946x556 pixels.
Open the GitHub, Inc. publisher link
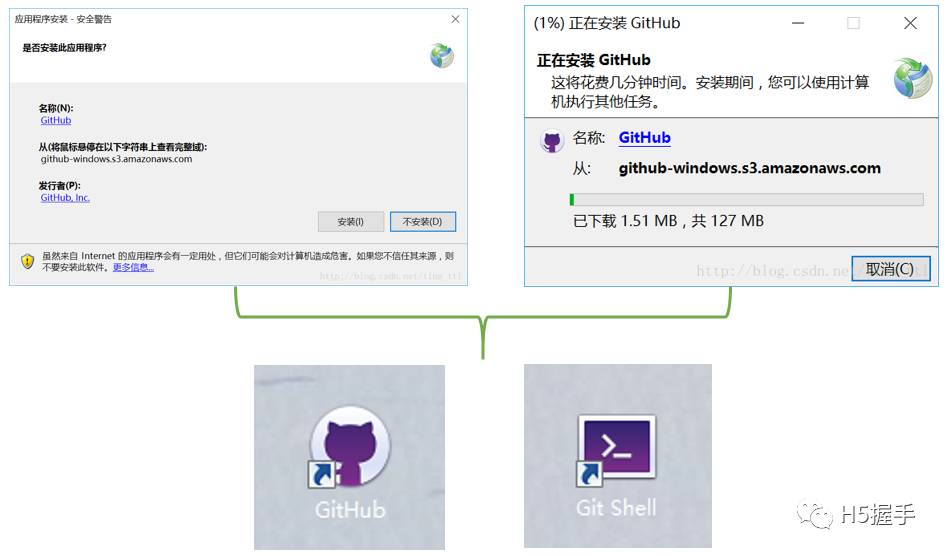point(65,198)
